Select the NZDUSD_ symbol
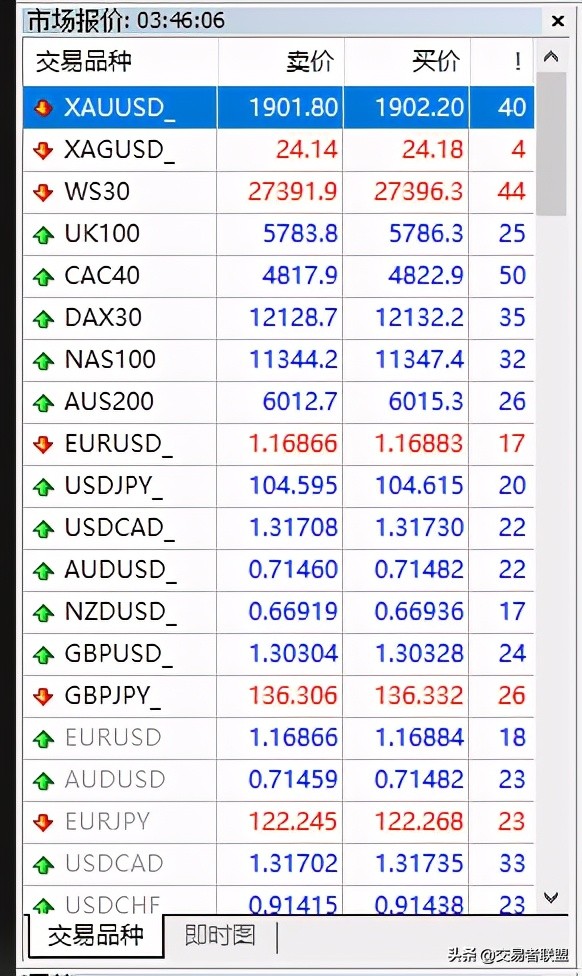Image resolution: width=582 pixels, height=976 pixels. 121,612
